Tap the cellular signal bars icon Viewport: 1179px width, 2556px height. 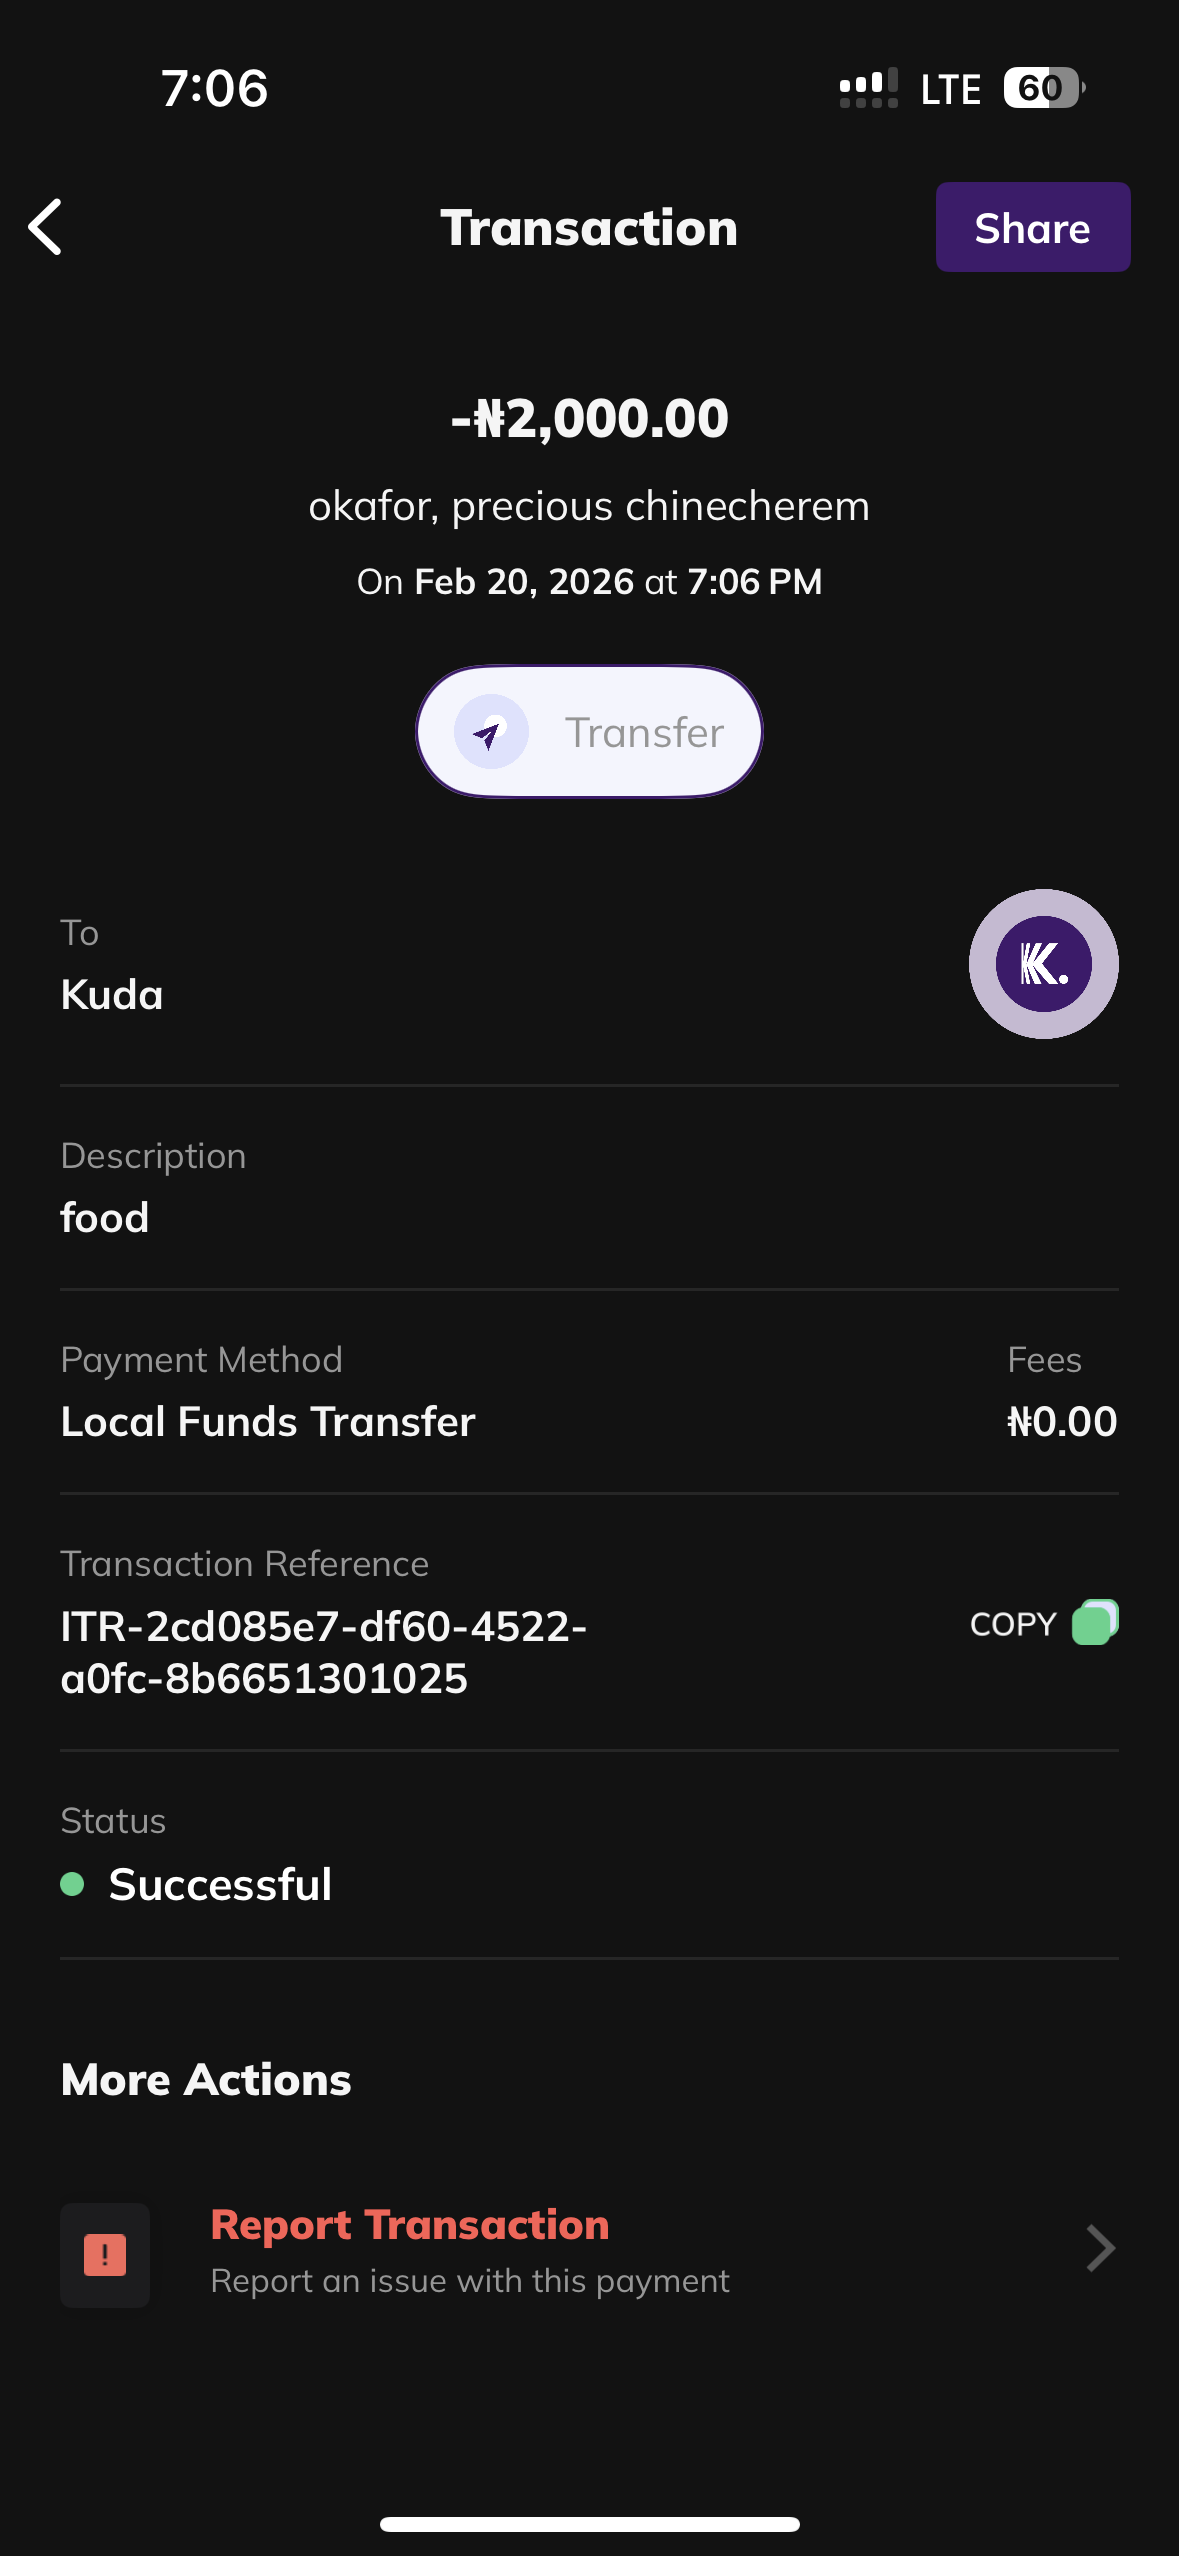(868, 88)
